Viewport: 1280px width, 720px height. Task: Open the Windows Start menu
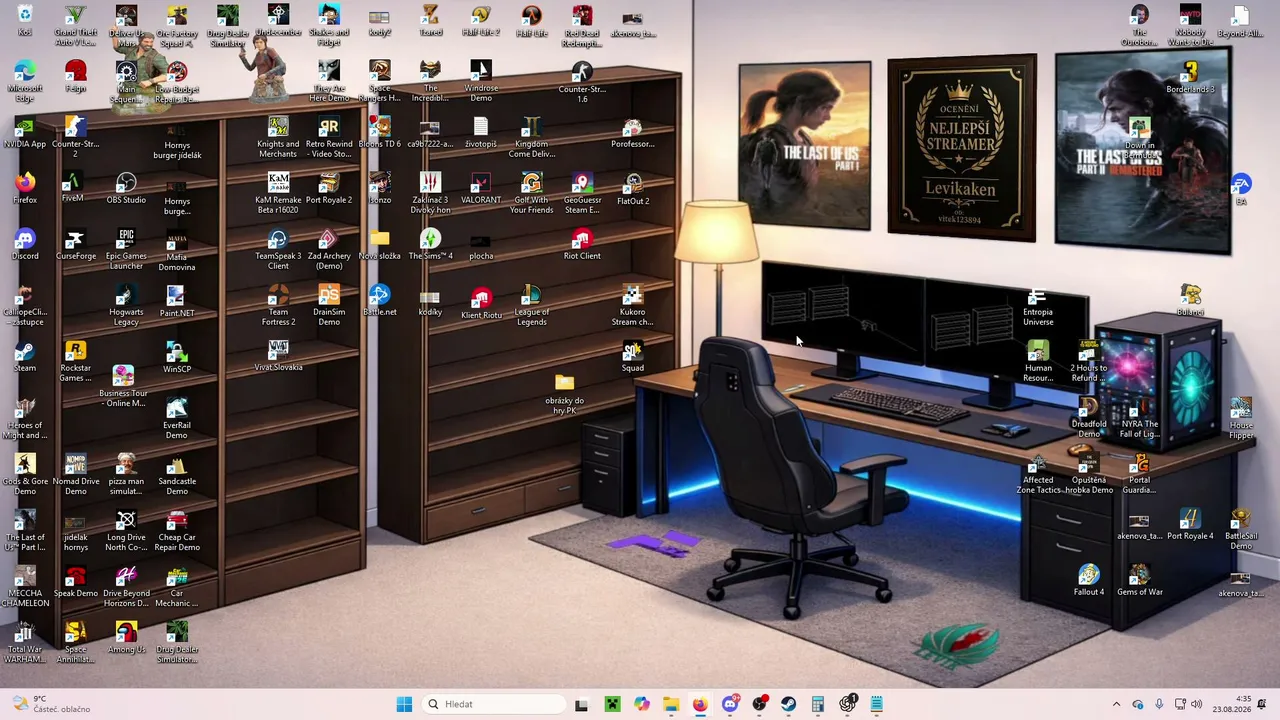tap(404, 704)
